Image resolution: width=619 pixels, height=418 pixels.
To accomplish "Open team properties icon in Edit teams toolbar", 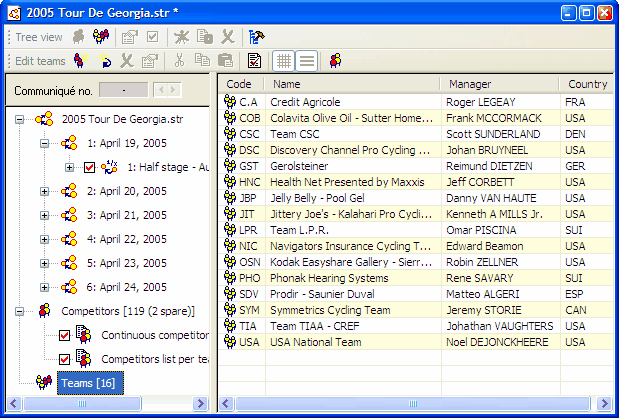I will (x=150, y=61).
